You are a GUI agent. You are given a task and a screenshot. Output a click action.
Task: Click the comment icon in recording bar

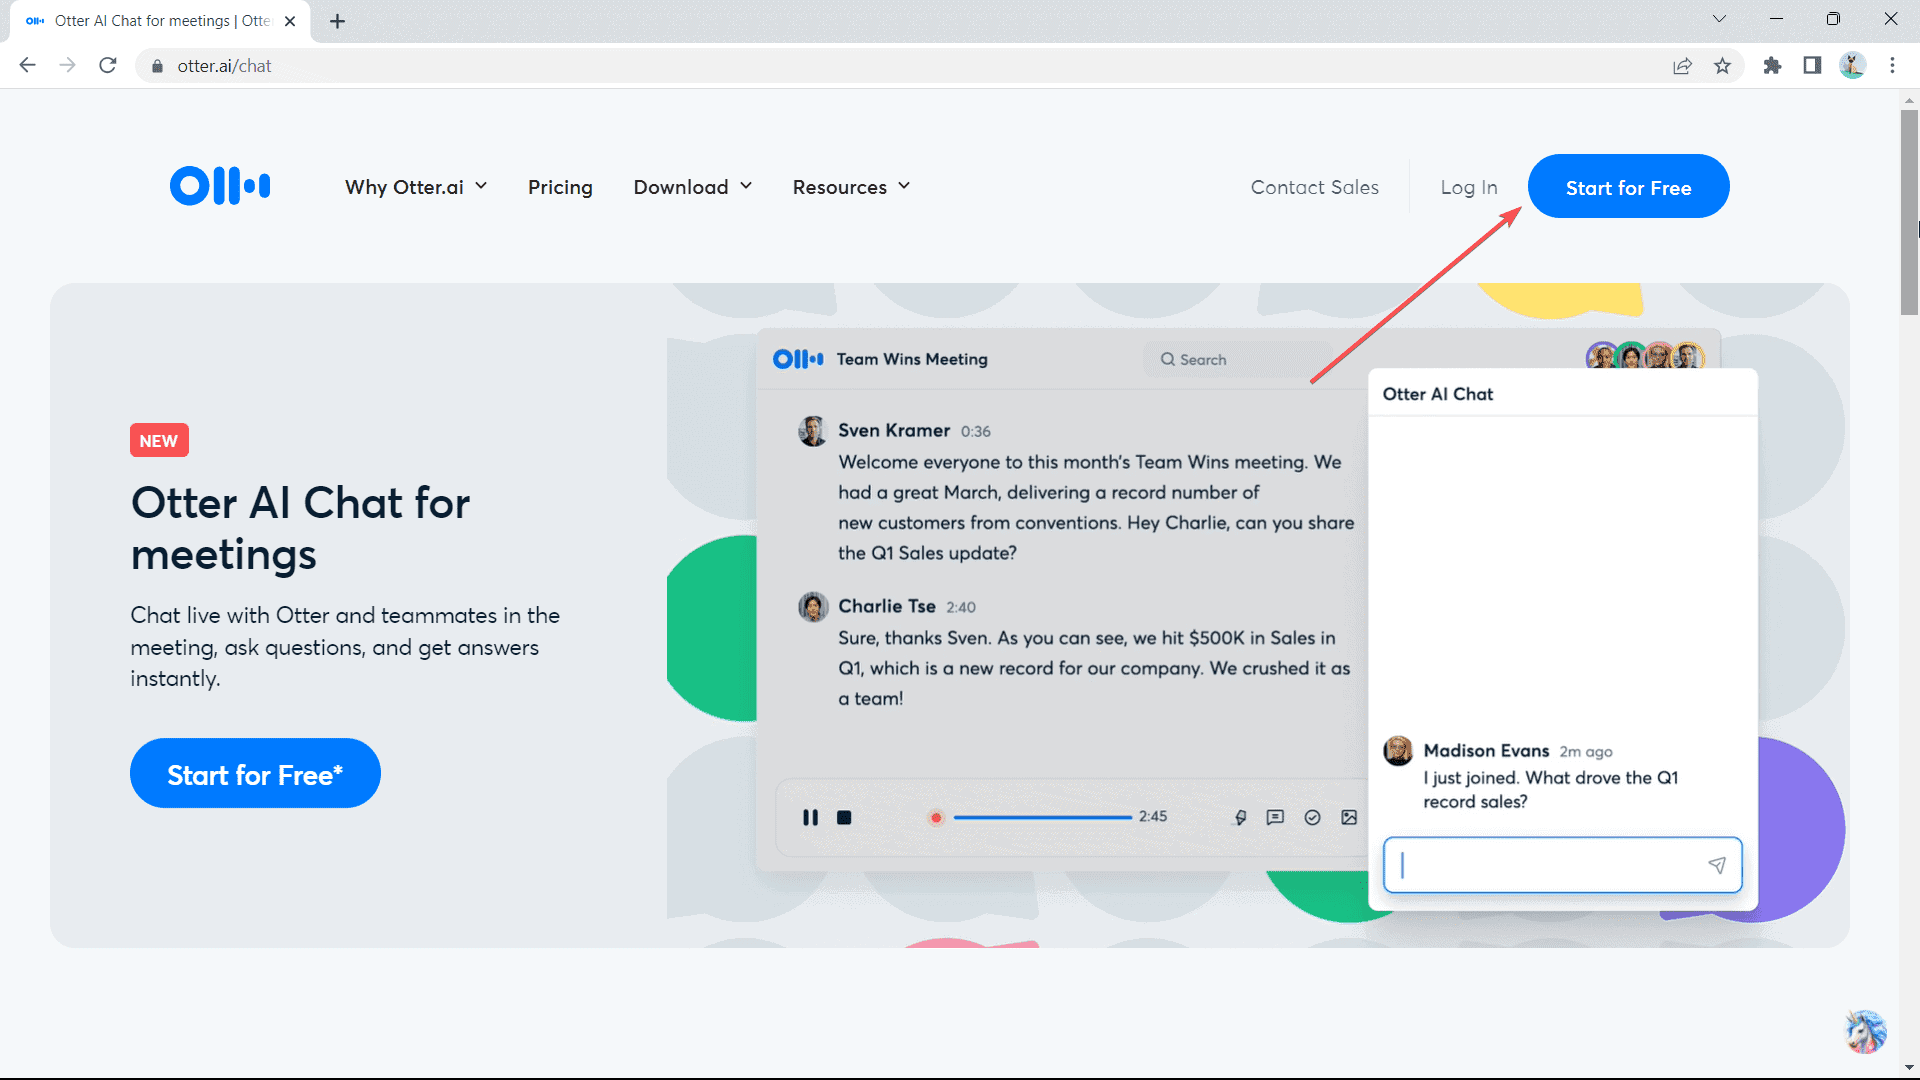(1275, 817)
